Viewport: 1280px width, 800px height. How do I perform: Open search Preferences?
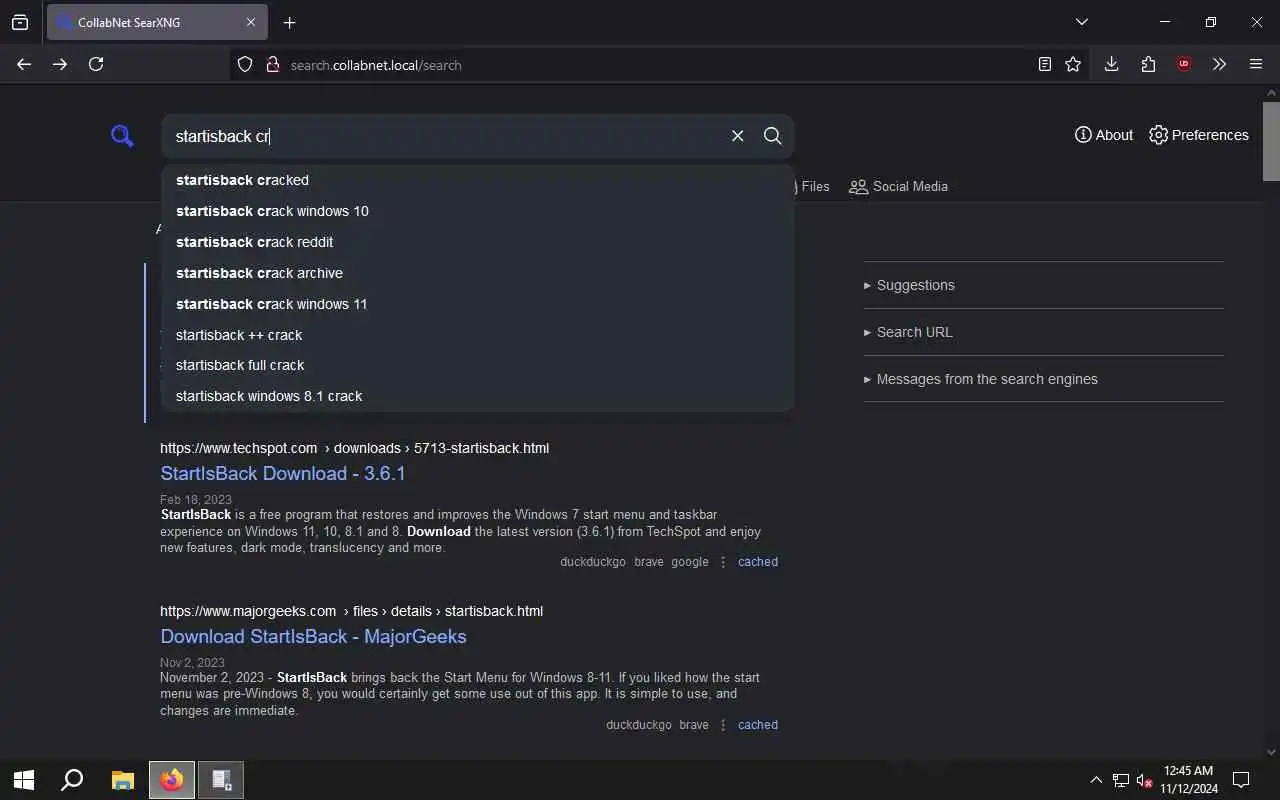[x=1199, y=135]
